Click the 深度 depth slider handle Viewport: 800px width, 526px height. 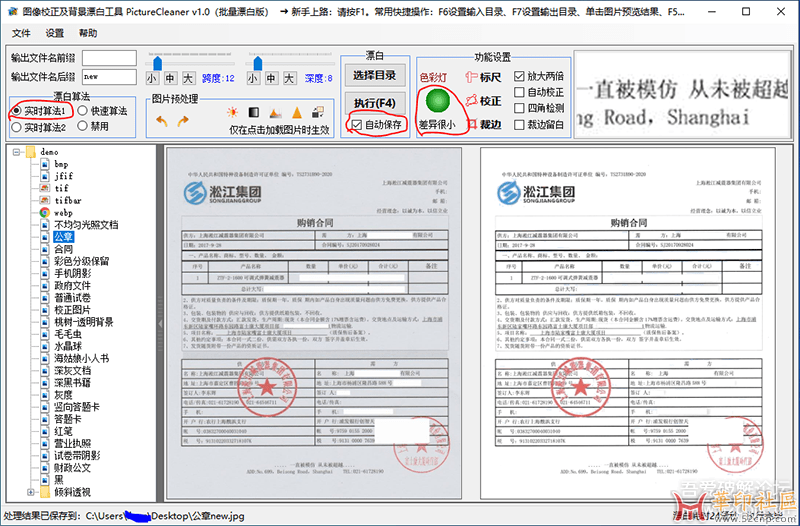(258, 63)
